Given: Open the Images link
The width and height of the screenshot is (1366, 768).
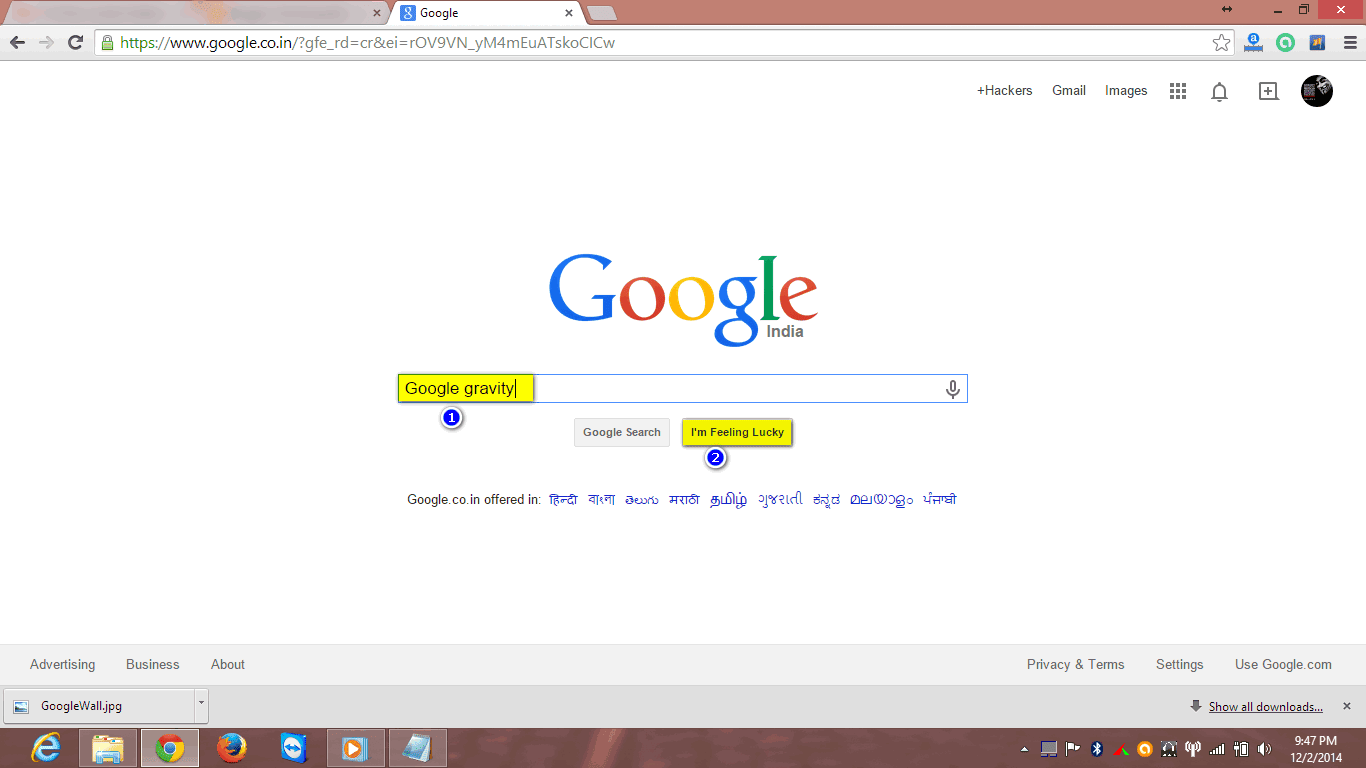Looking at the screenshot, I should 1126,91.
